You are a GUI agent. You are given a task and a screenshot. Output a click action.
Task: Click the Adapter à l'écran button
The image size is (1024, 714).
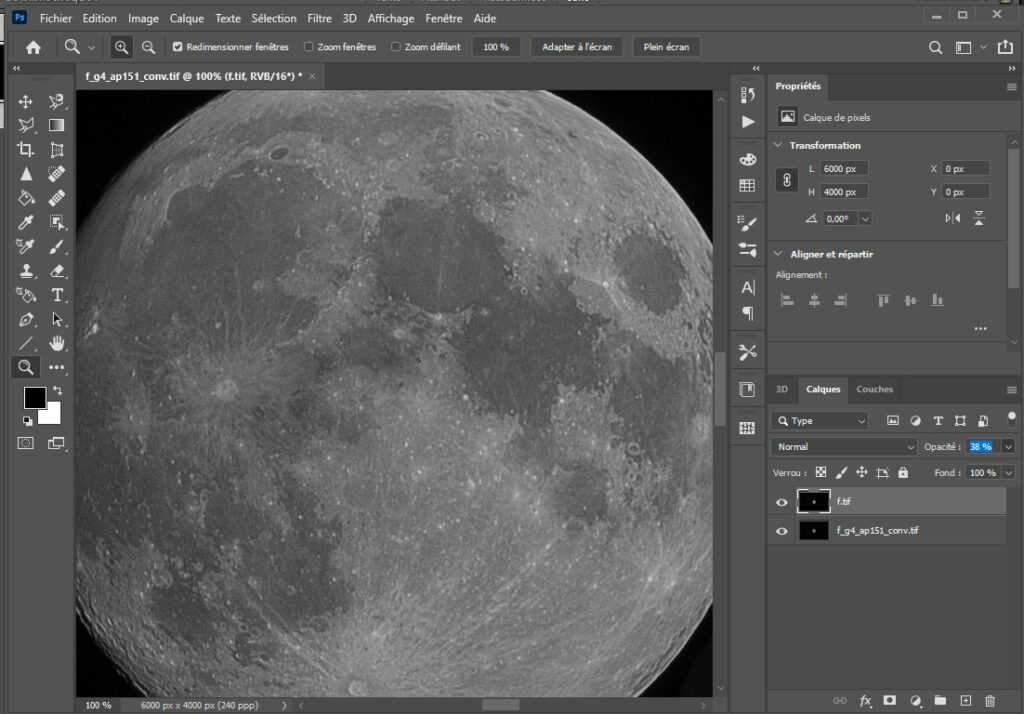coord(577,47)
